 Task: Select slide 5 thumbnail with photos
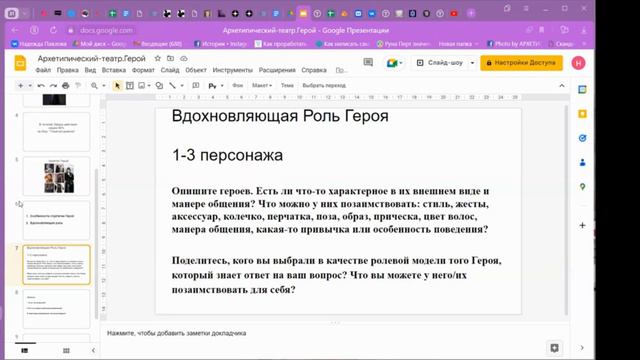pyautogui.click(x=56, y=176)
